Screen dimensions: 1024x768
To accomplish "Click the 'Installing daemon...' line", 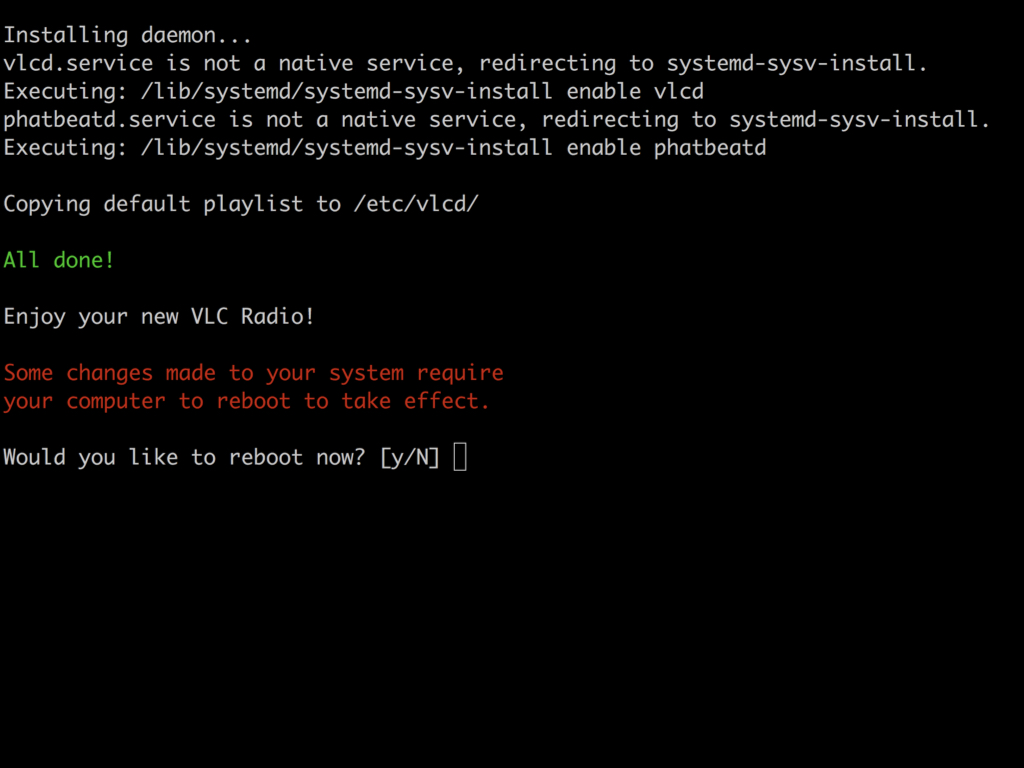I will [x=127, y=35].
